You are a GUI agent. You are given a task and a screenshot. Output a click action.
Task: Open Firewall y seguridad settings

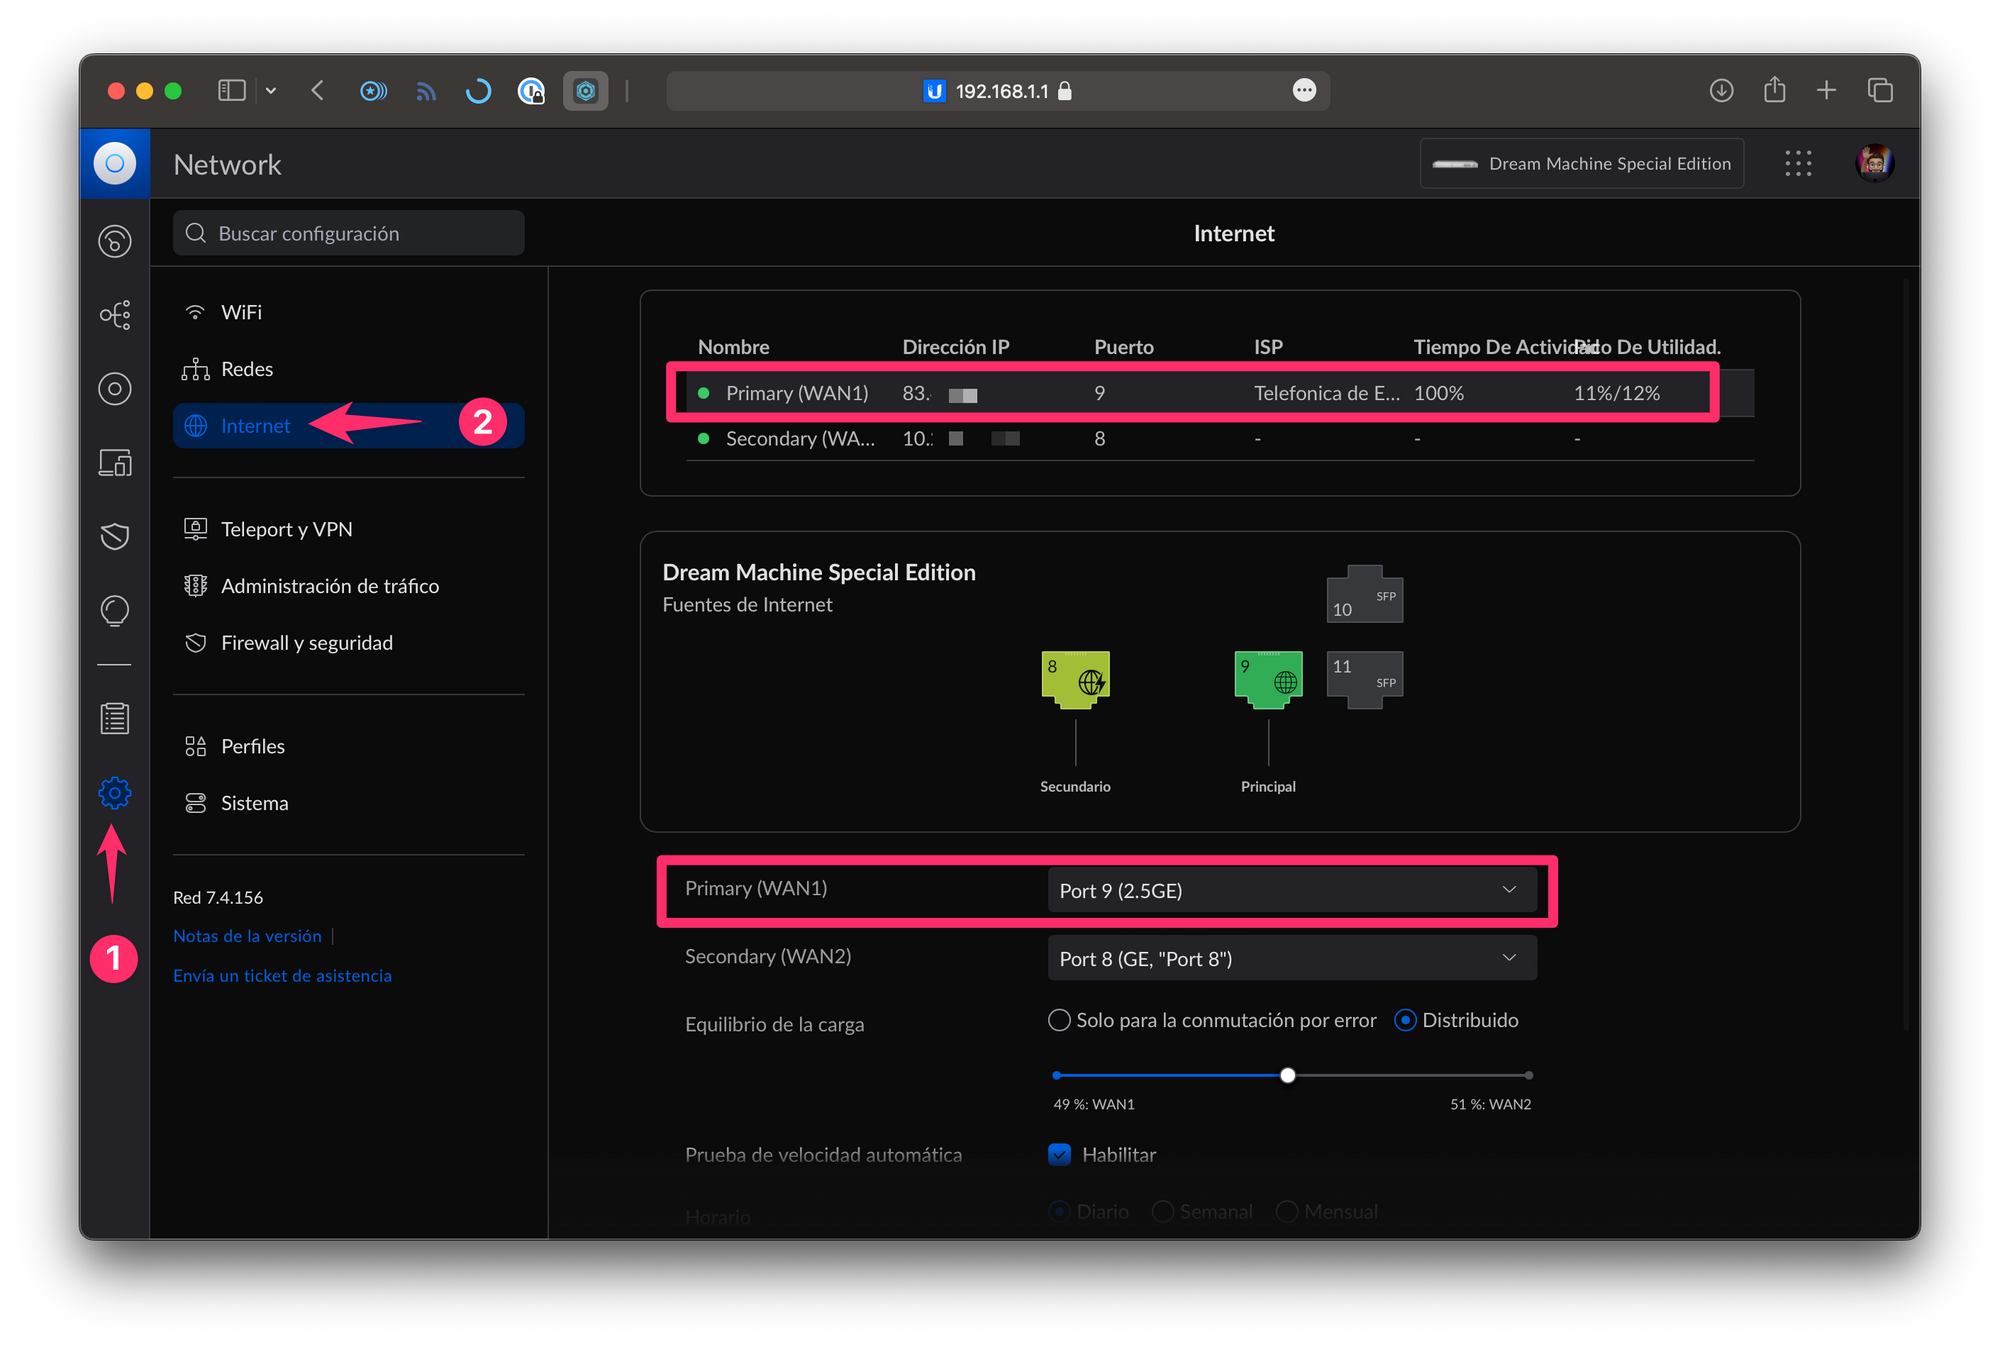pyautogui.click(x=348, y=642)
